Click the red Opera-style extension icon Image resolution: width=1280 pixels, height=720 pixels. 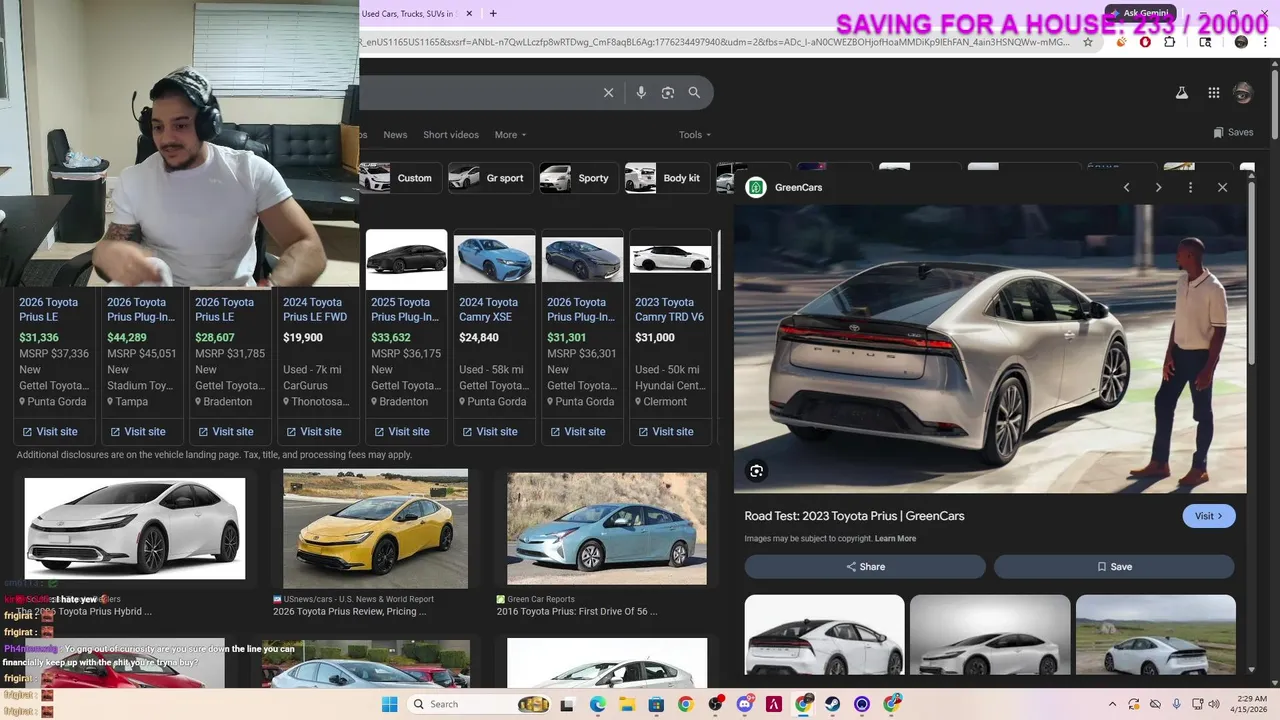point(1145,42)
